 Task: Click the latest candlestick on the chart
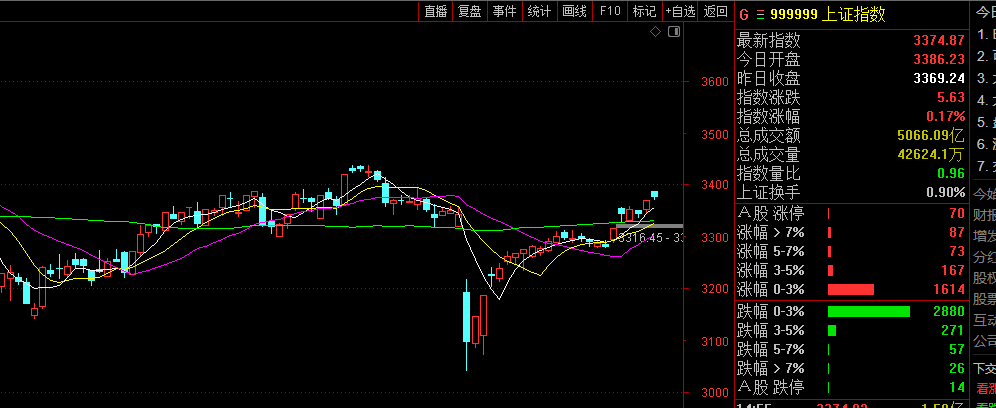pyautogui.click(x=654, y=194)
